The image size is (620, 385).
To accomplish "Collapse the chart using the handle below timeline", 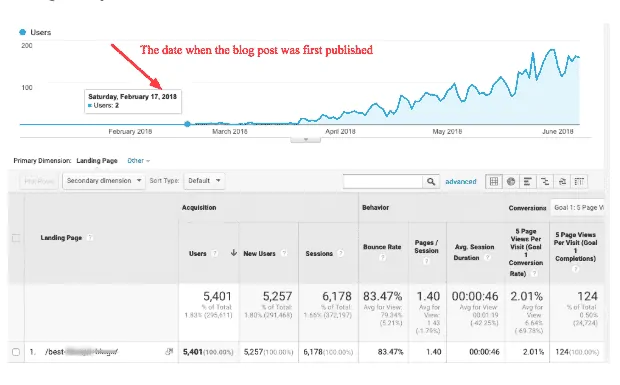I will tap(305, 140).
